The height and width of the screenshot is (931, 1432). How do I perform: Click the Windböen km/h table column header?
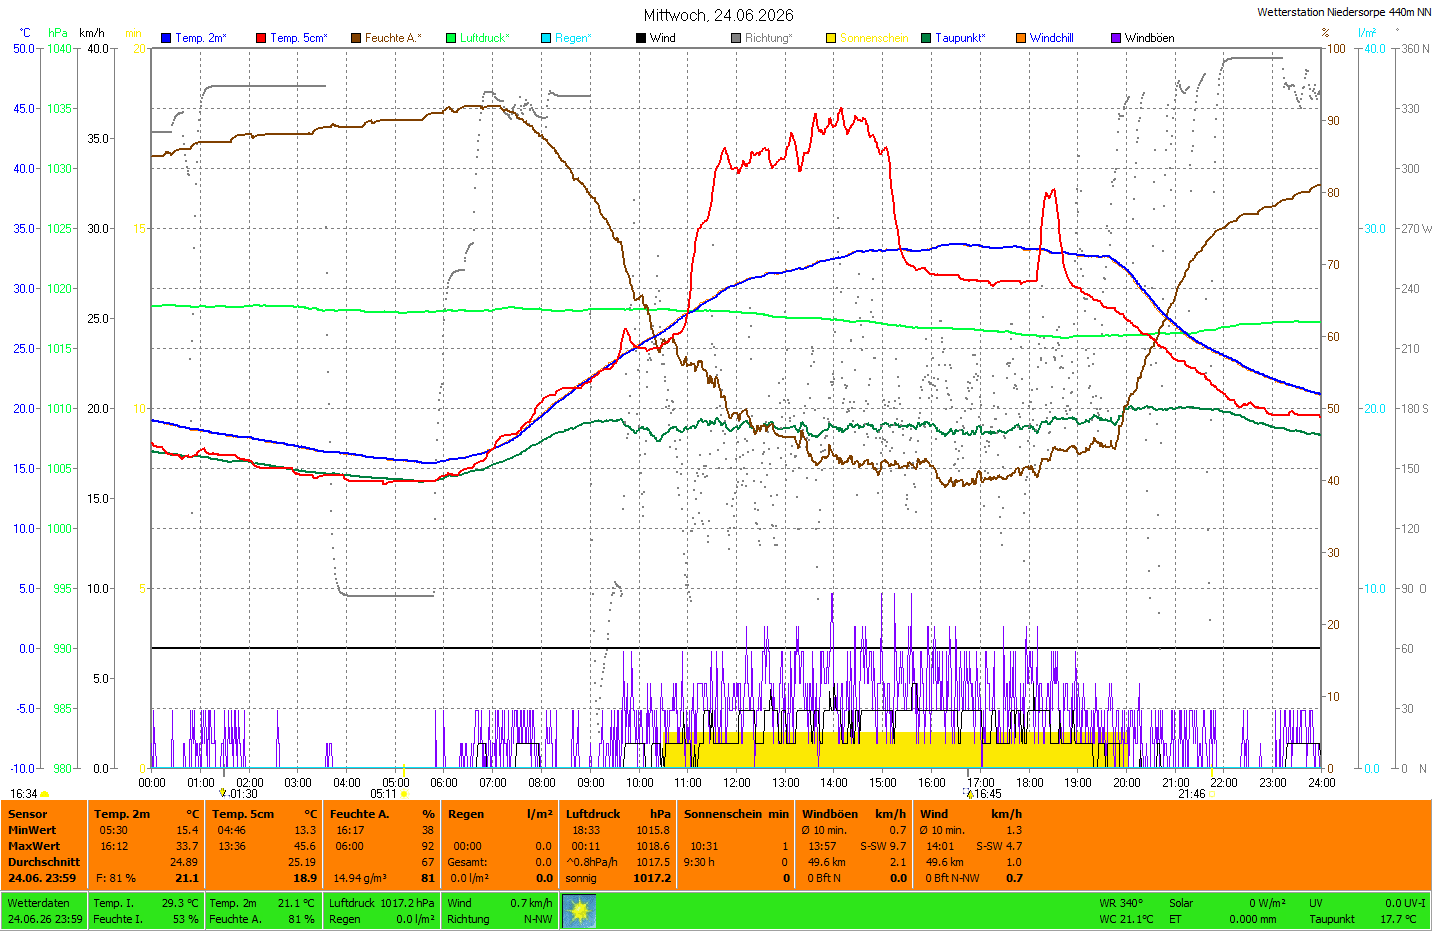(854, 814)
